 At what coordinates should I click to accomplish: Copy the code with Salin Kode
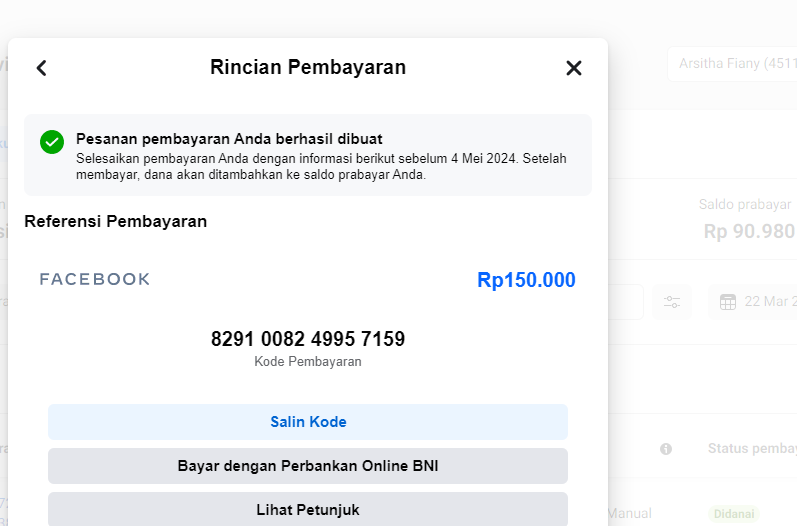point(308,422)
